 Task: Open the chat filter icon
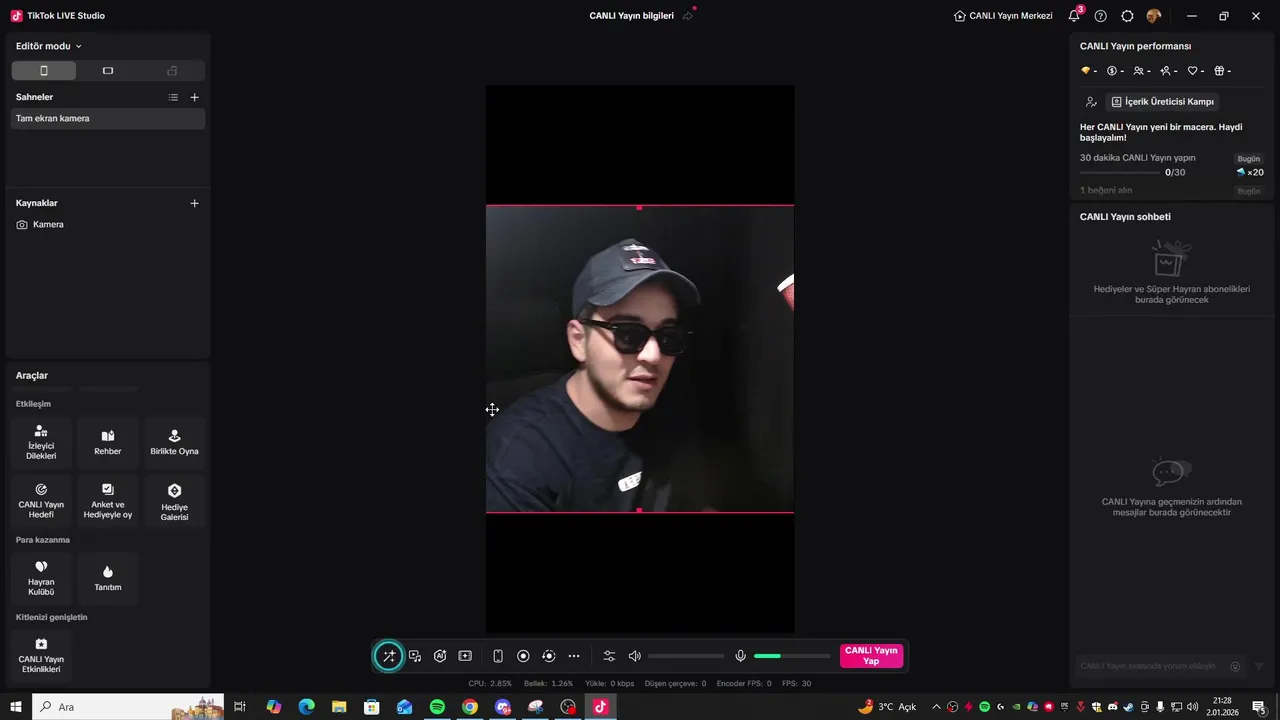pos(1259,666)
